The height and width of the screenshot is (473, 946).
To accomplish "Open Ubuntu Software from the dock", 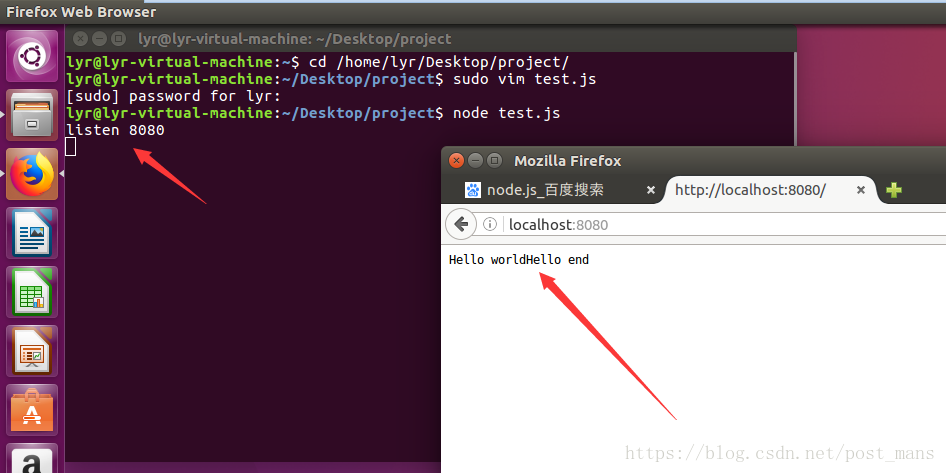I will coord(32,410).
